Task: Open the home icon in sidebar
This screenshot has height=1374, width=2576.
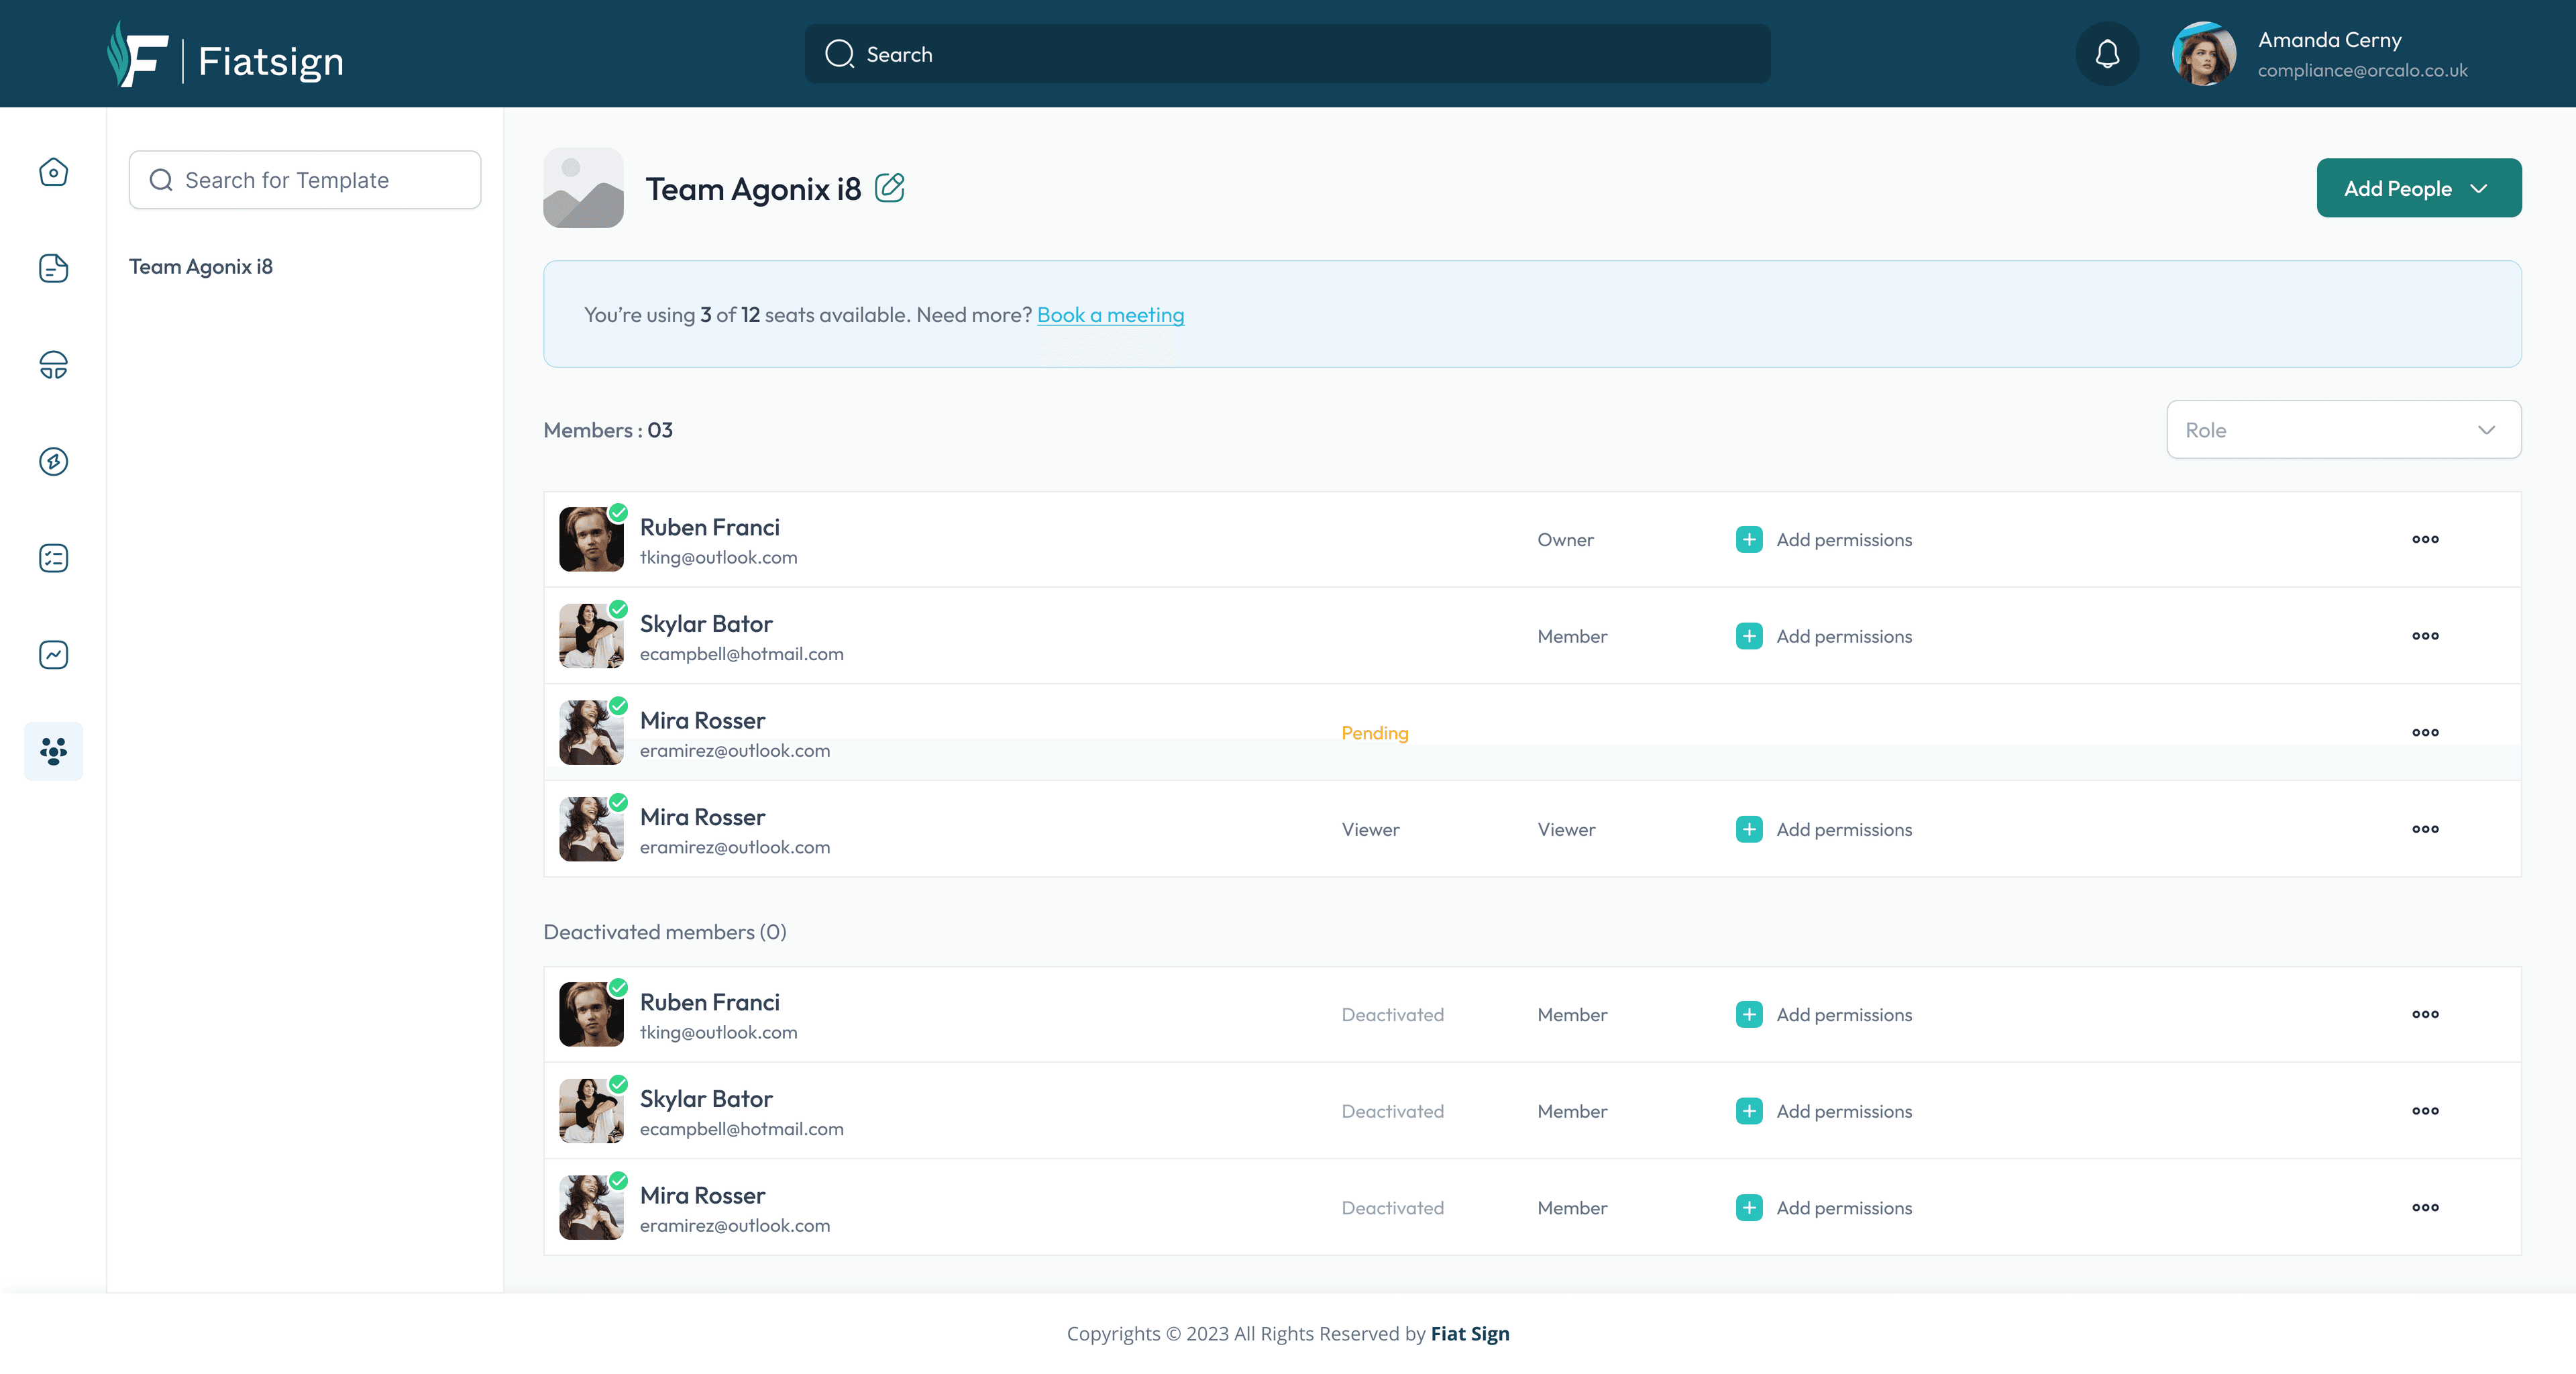Action: (x=53, y=172)
